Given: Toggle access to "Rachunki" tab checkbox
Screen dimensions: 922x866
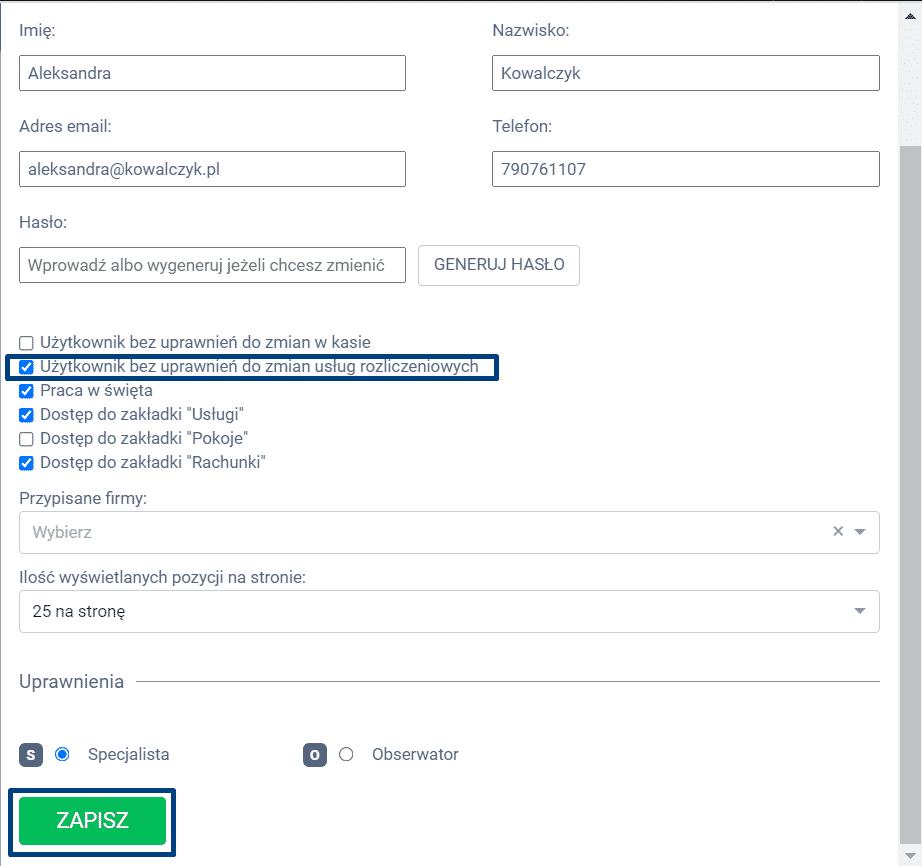Looking at the screenshot, I should [x=27, y=463].
